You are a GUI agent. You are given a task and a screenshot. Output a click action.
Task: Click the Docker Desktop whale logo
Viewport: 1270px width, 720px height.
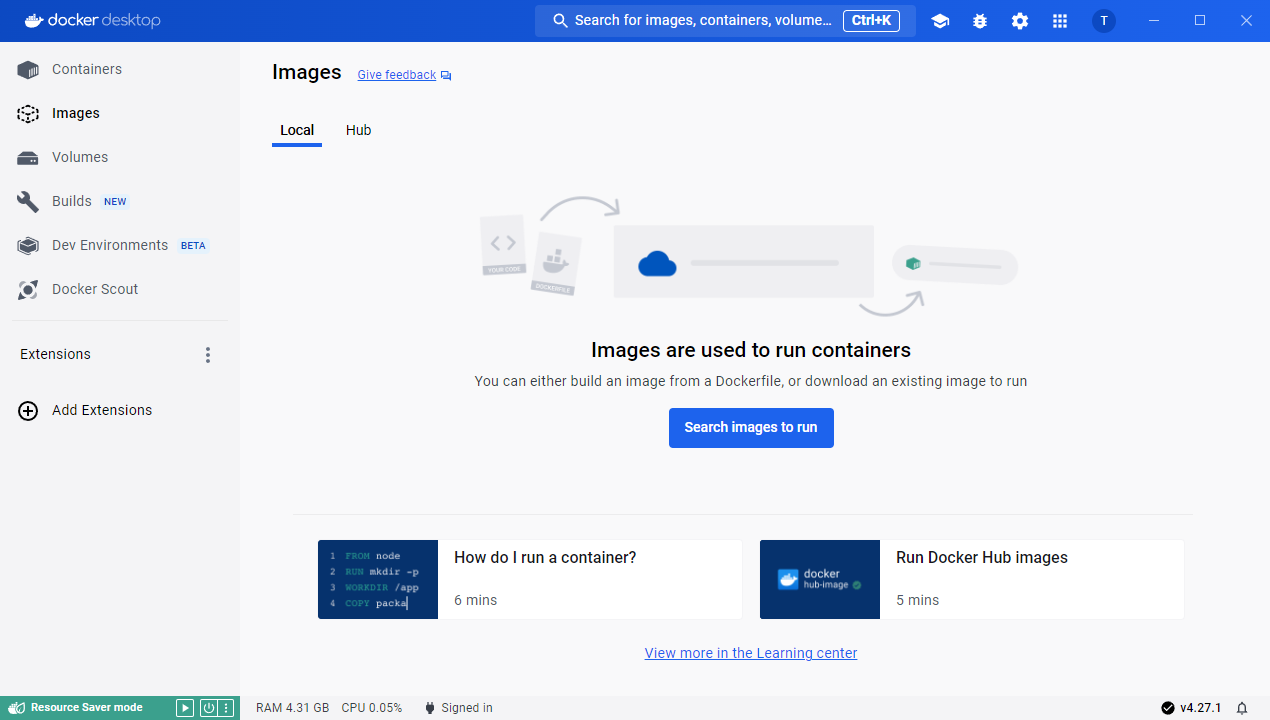point(34,20)
